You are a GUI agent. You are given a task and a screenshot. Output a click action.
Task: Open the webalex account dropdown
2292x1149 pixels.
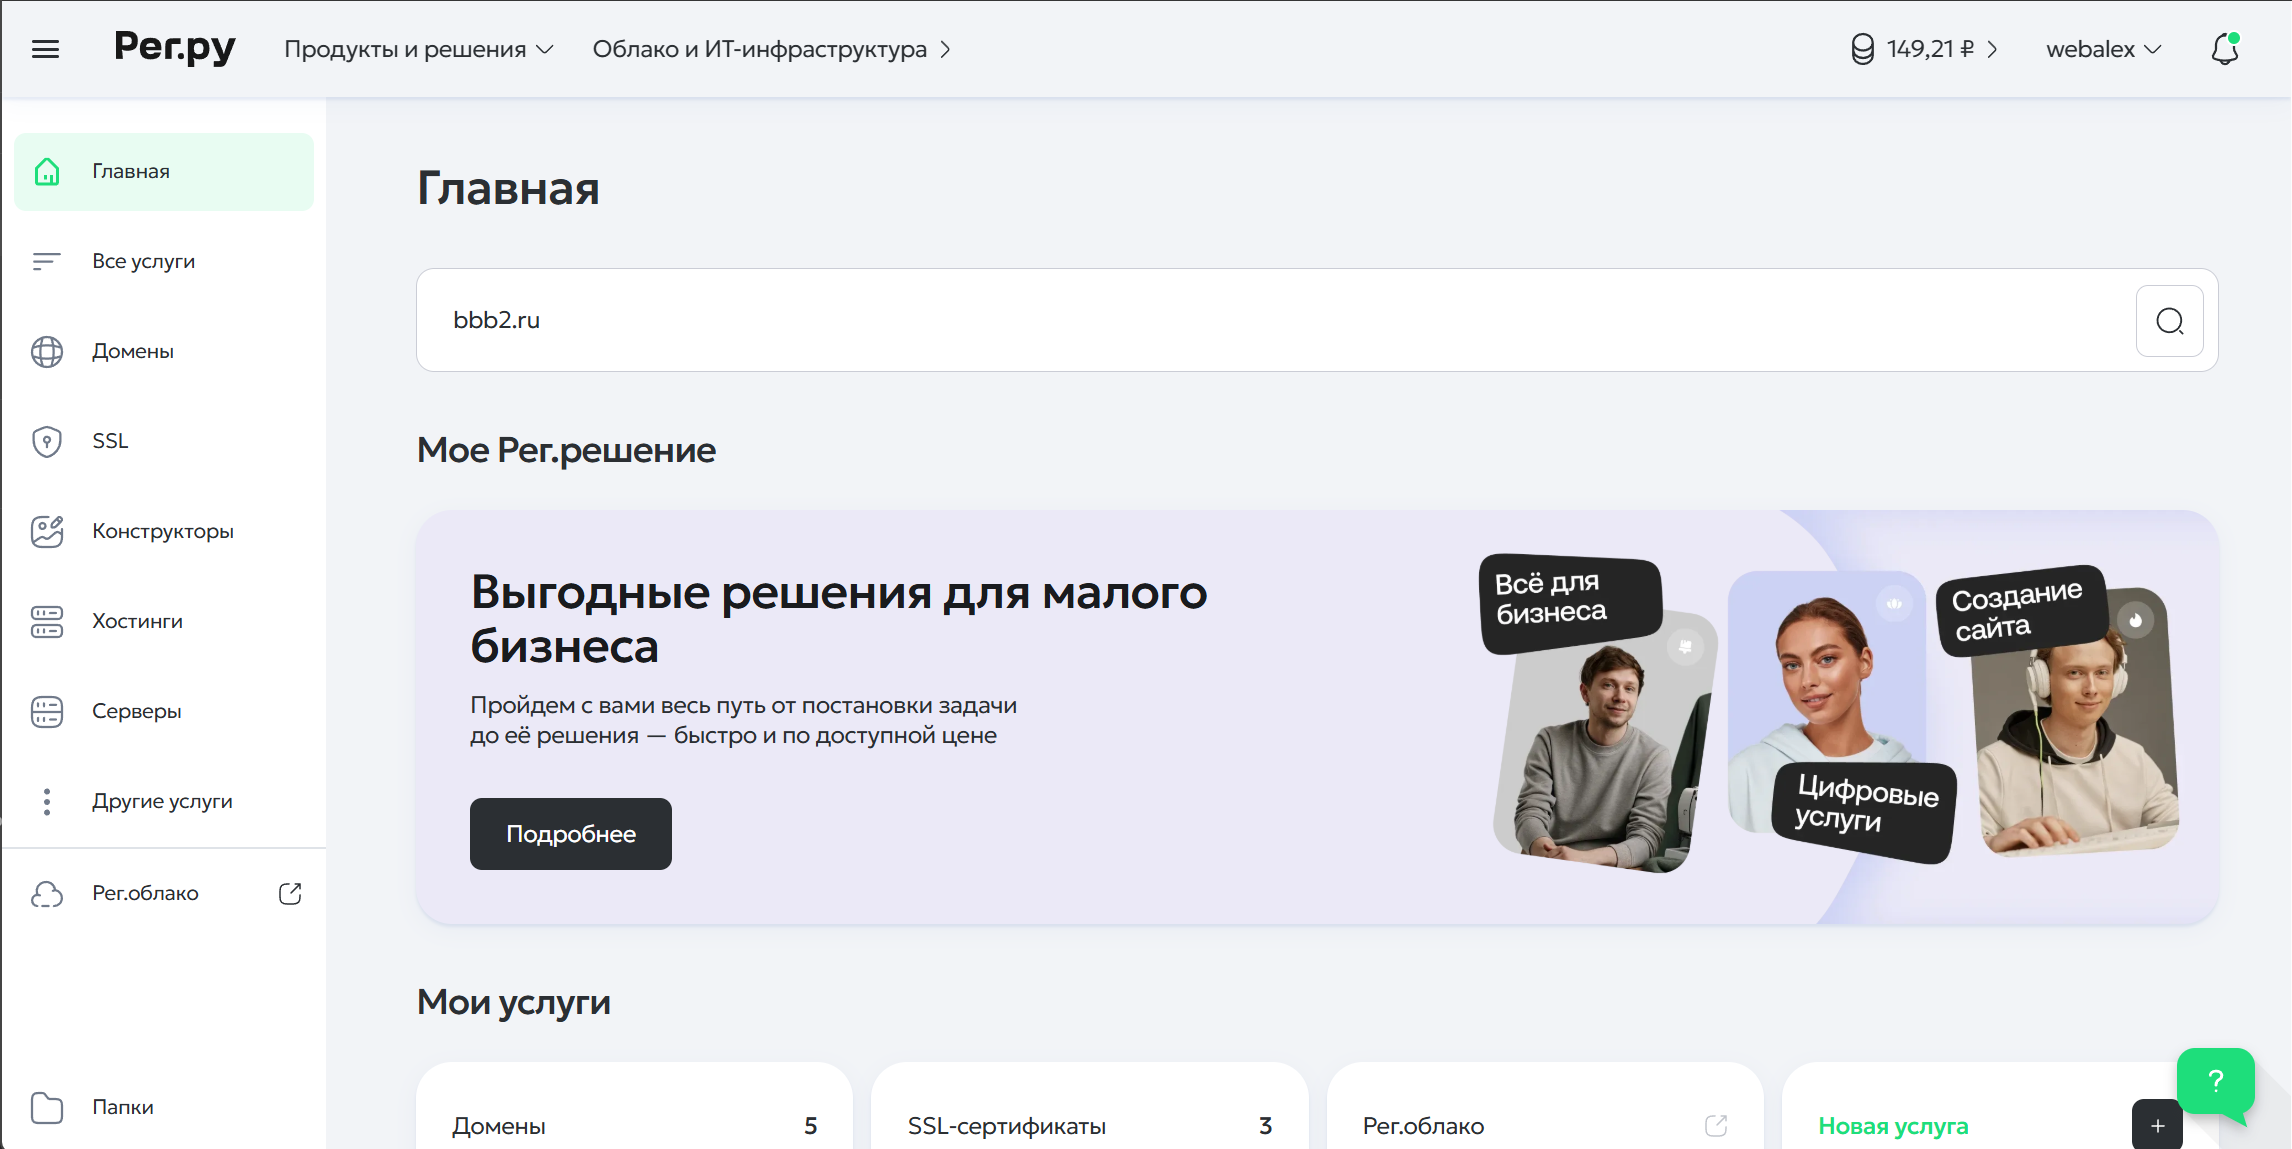(x=2104, y=49)
